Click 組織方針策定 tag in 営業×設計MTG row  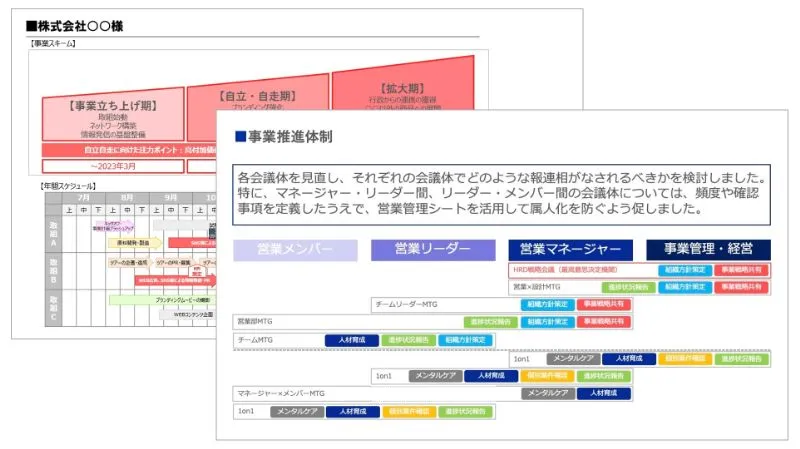click(685, 287)
